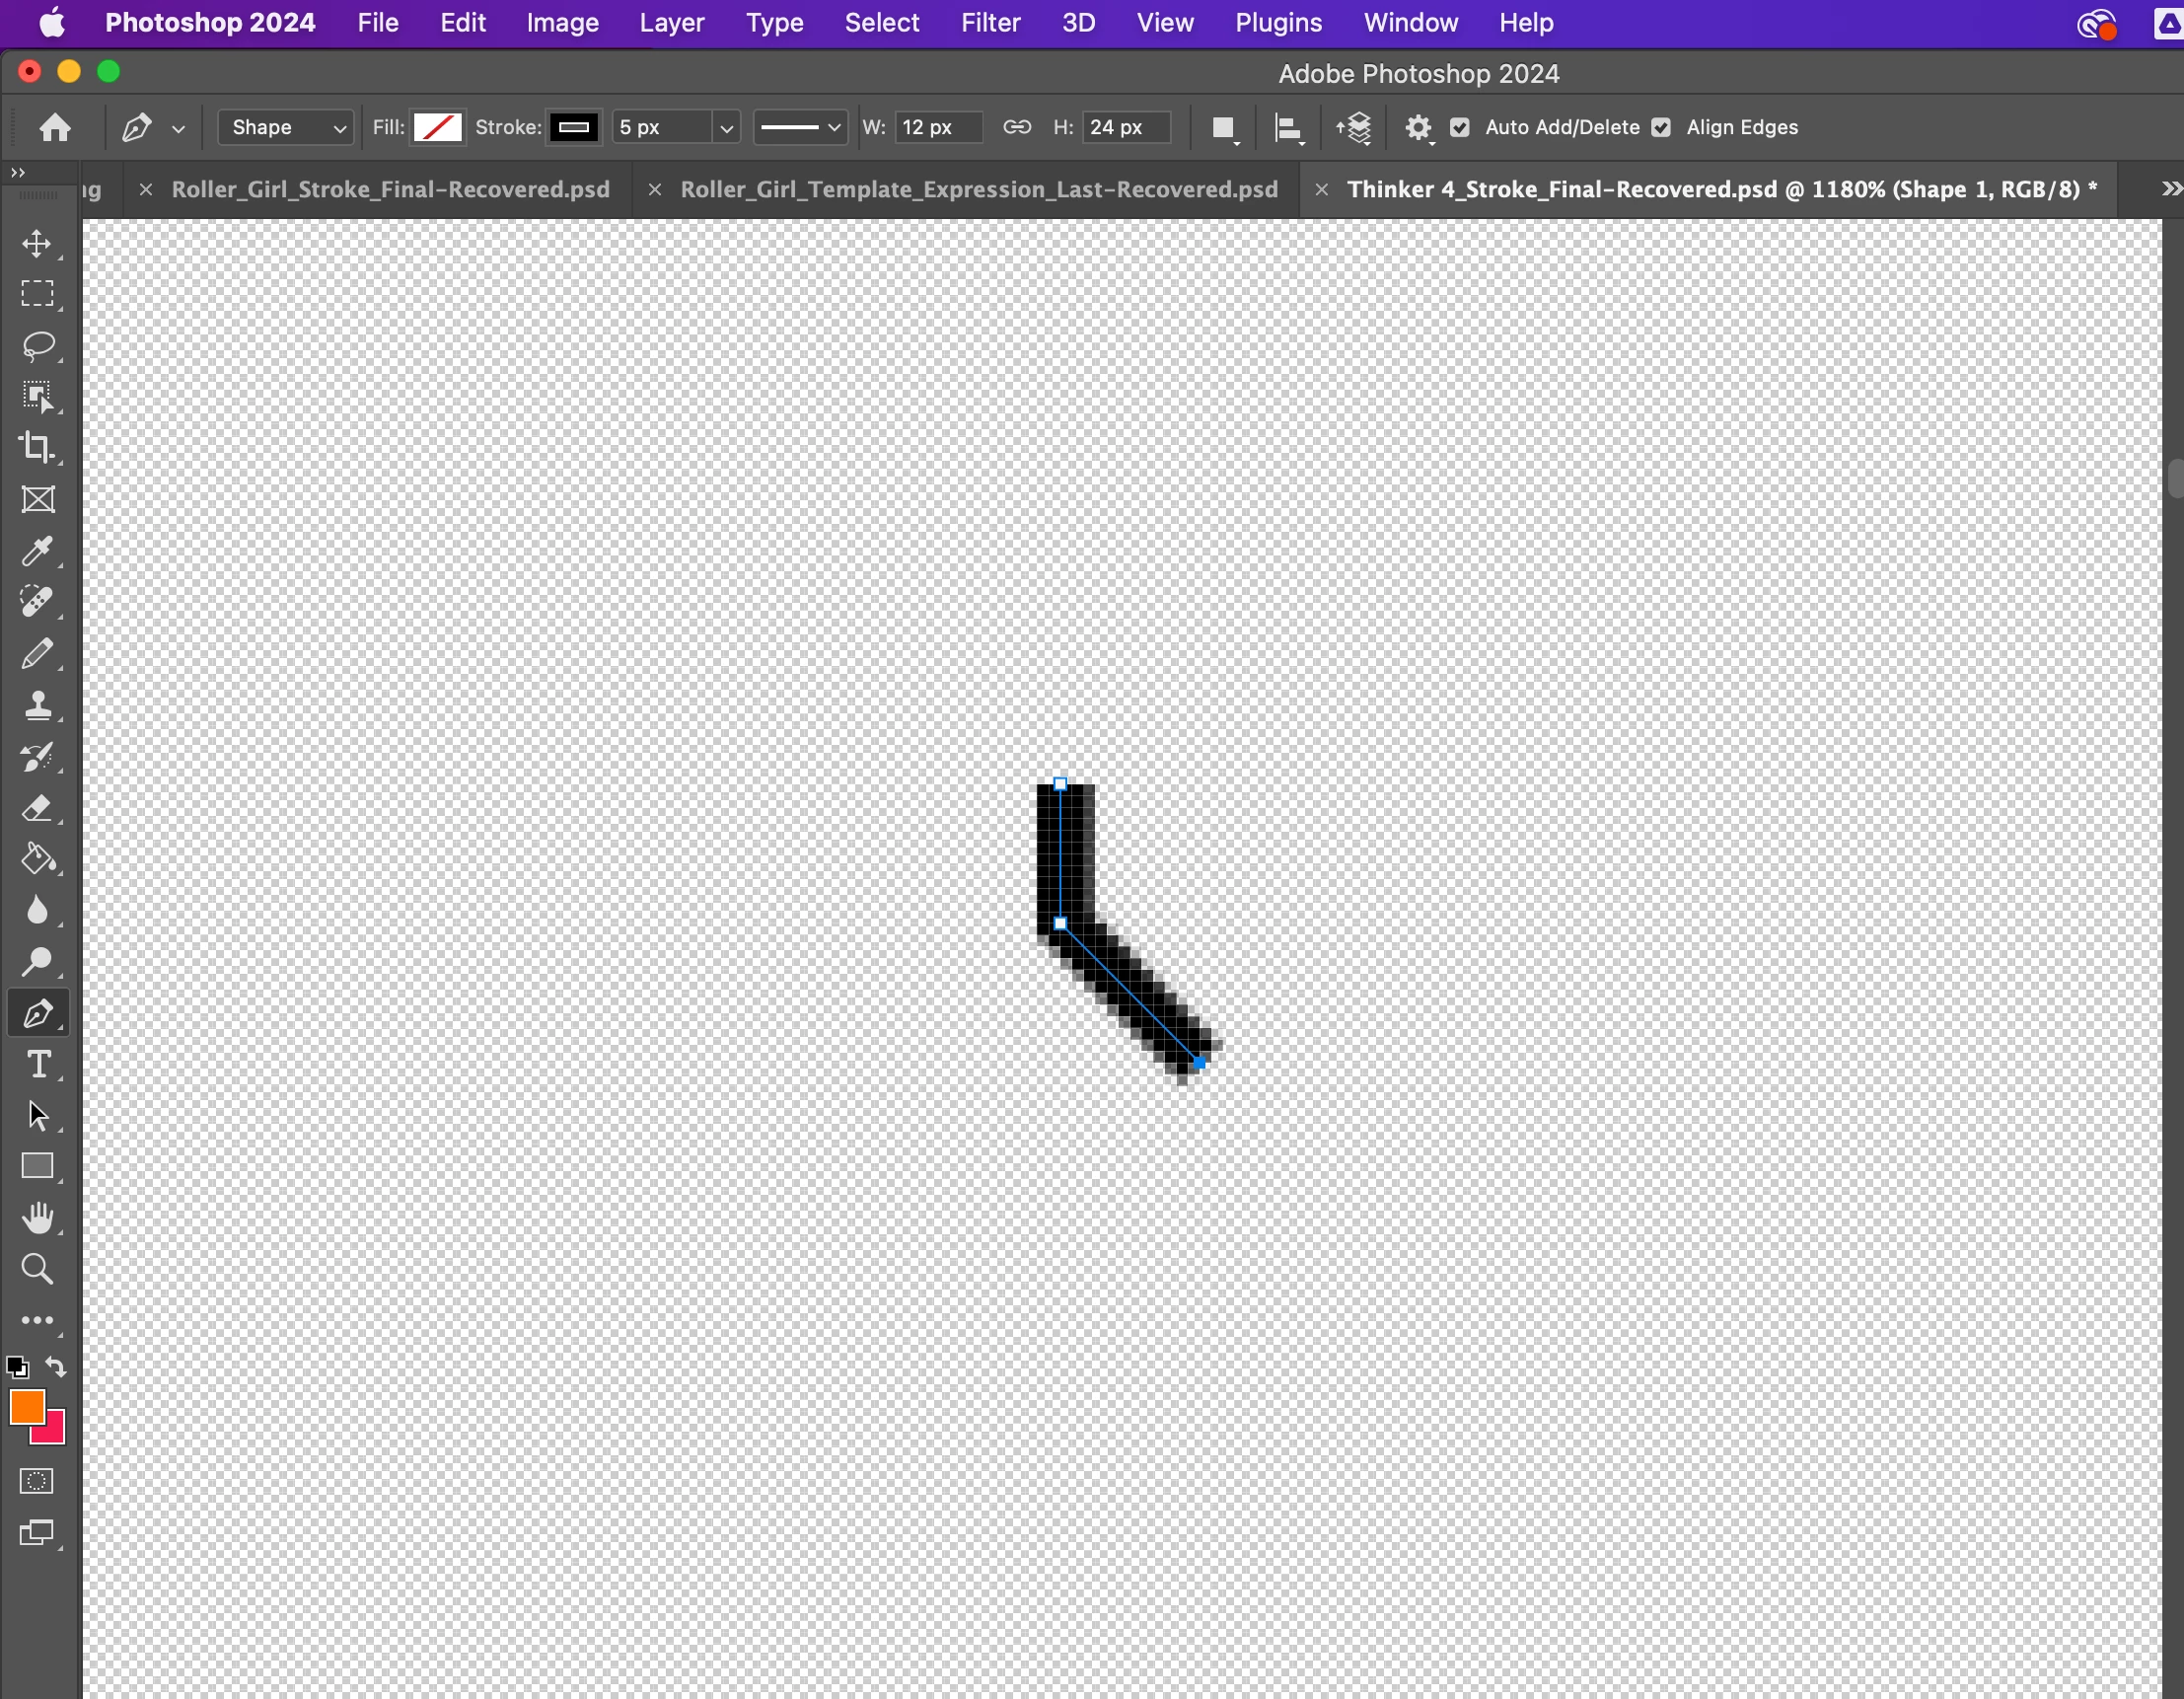Click the orange foreground color swatch
This screenshot has height=1699, width=2184.
point(26,1406)
